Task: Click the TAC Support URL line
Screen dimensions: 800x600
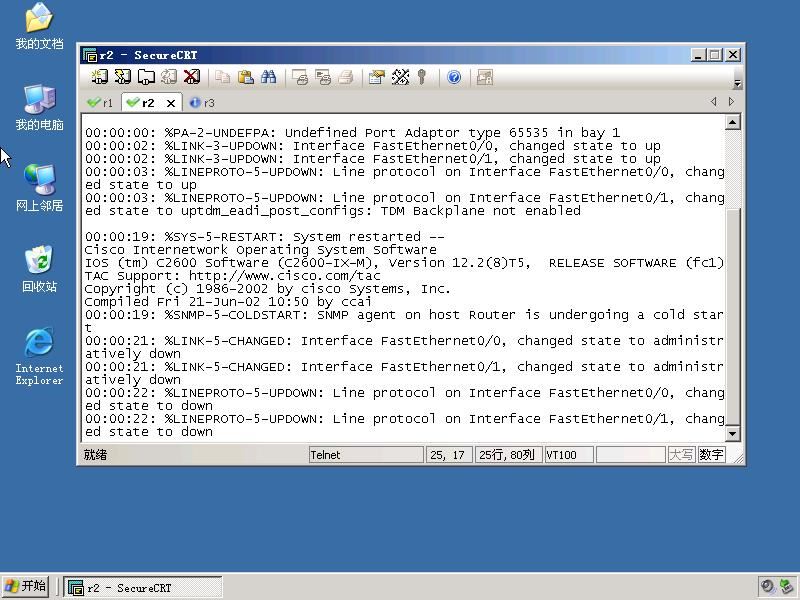Action: (x=233, y=276)
